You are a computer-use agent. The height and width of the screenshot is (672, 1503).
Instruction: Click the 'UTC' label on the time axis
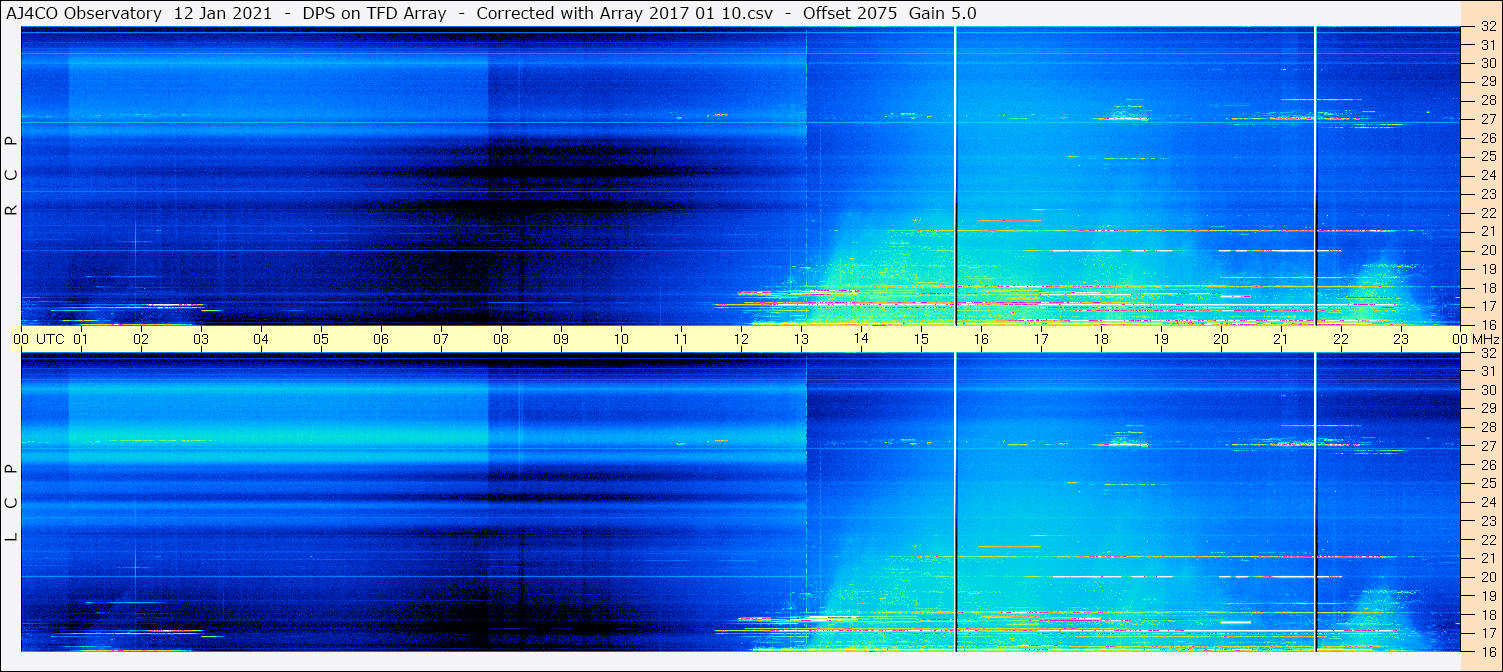pyautogui.click(x=50, y=339)
